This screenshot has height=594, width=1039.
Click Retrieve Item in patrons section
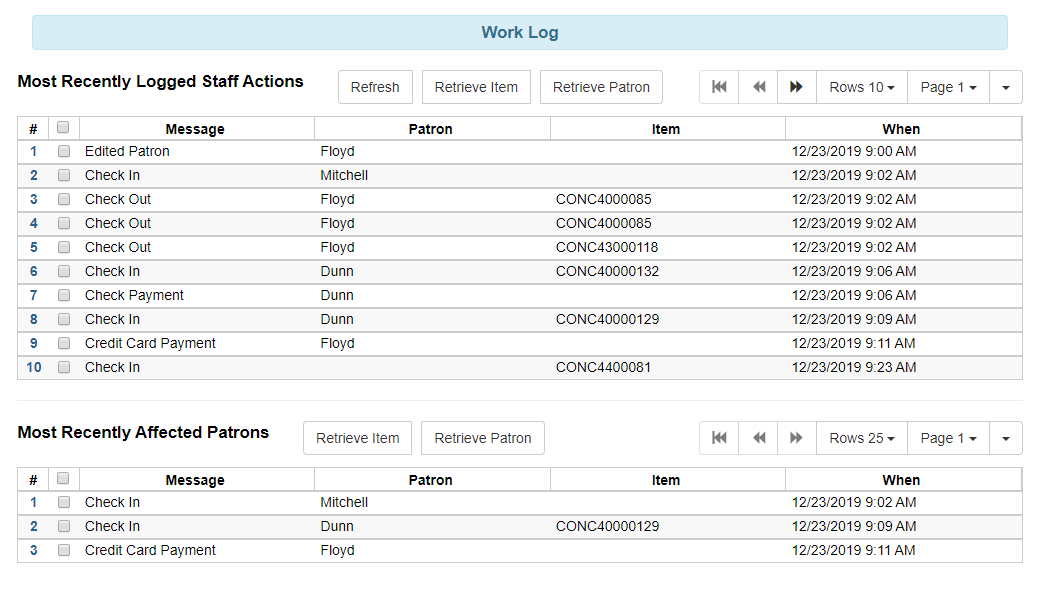357,437
